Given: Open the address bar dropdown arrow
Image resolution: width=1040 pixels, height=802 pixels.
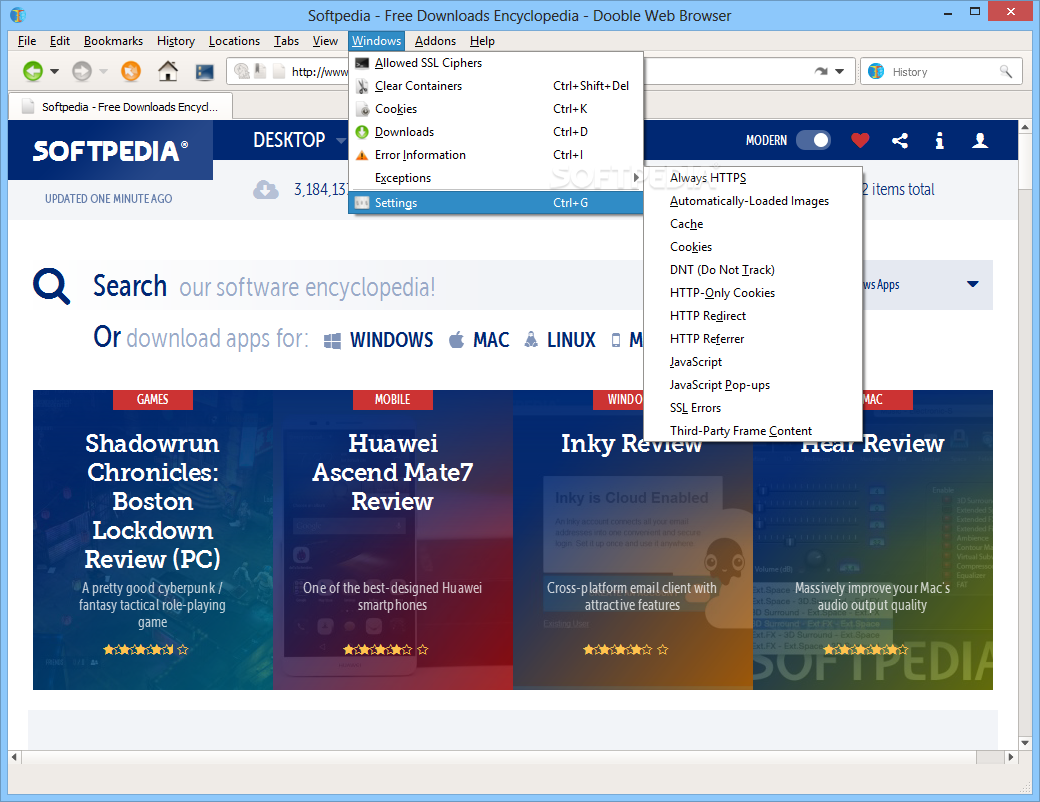Looking at the screenshot, I should [840, 71].
